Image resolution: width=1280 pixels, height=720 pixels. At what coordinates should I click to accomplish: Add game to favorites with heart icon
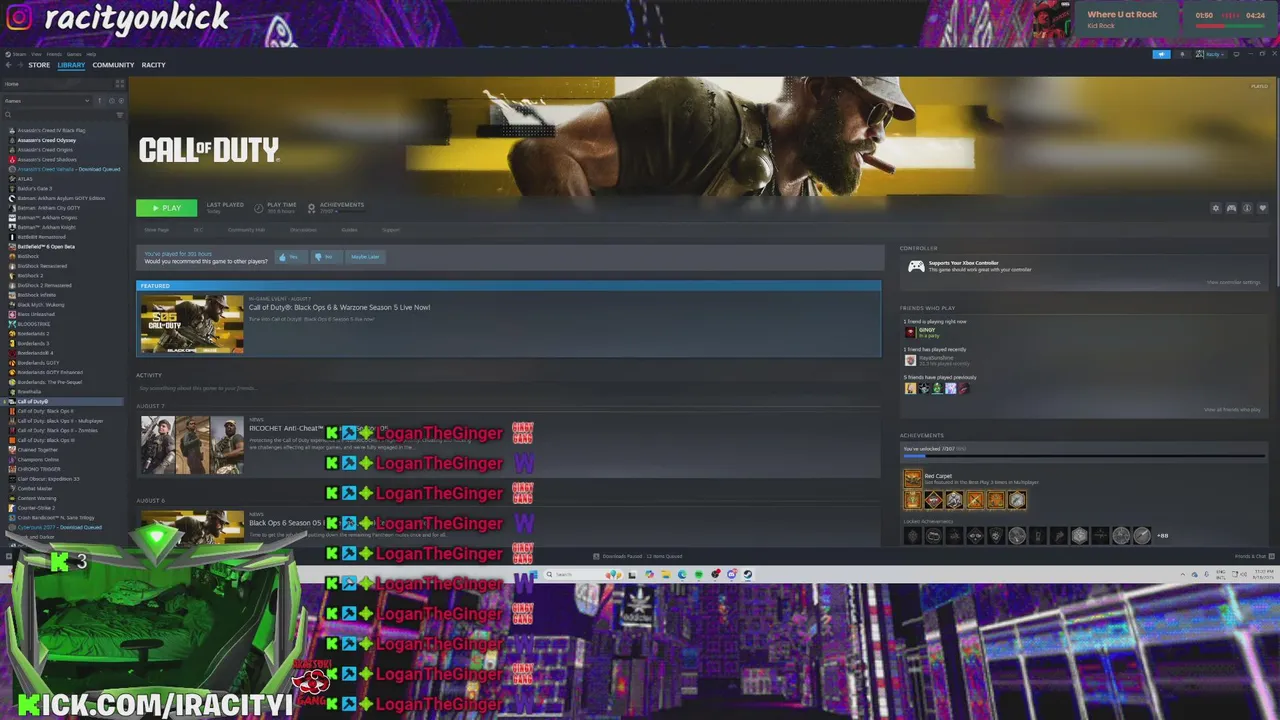click(x=1262, y=208)
